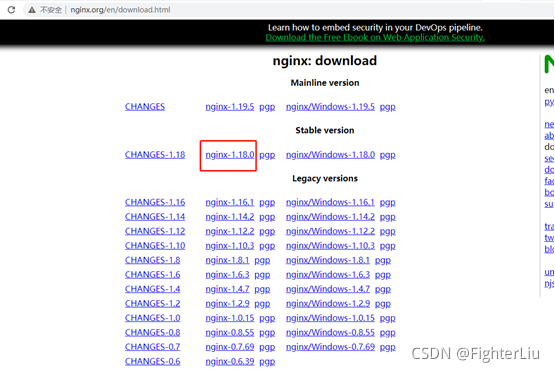
Task: Download nginx-1.6.3 source
Action: (227, 275)
